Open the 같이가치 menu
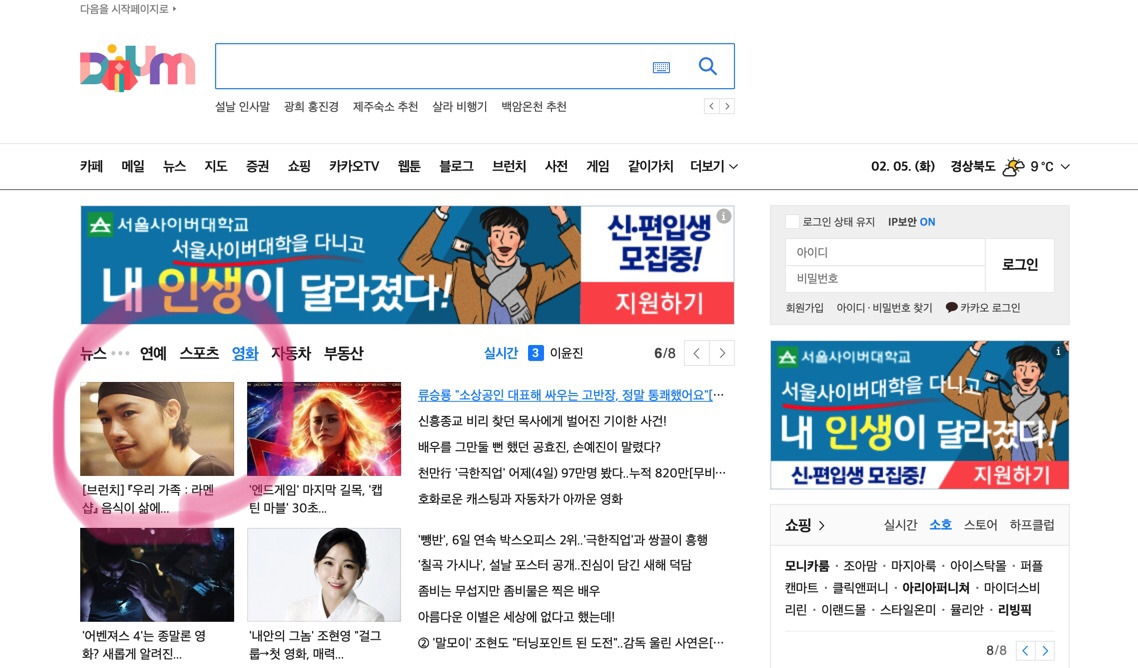 (650, 166)
